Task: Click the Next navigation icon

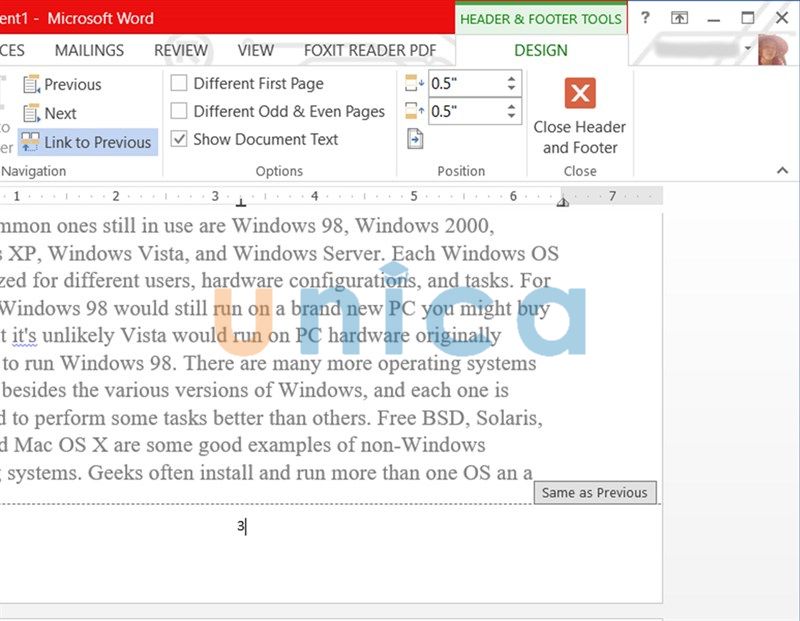Action: point(31,113)
